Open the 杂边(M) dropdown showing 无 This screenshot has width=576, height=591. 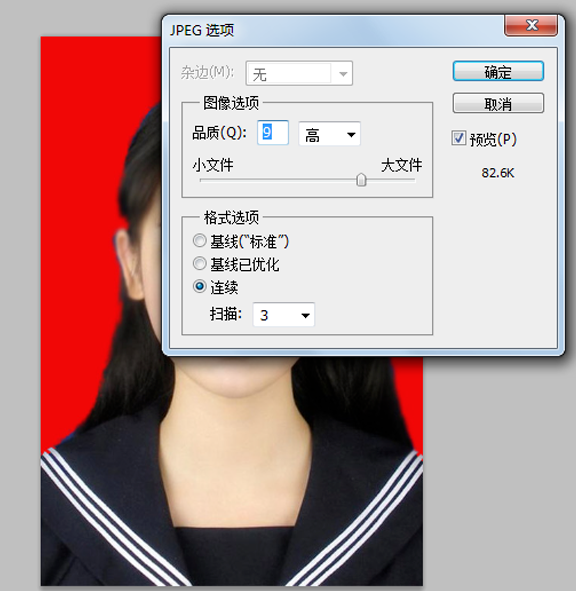click(299, 73)
